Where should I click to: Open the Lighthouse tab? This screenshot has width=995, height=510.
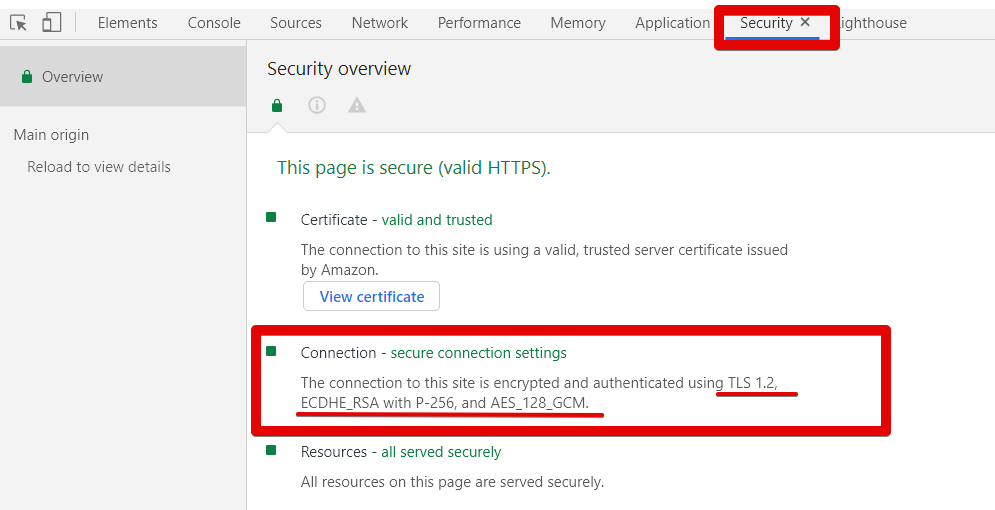pyautogui.click(x=874, y=23)
